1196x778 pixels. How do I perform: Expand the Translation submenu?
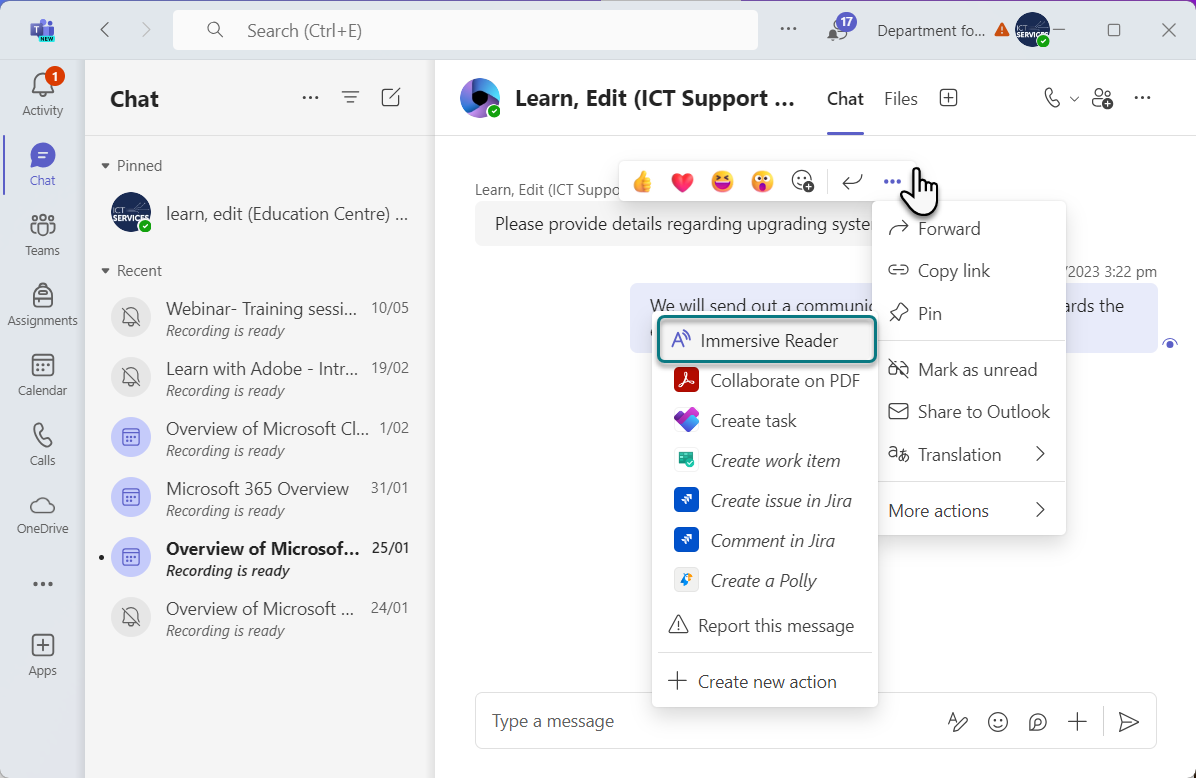click(x=969, y=455)
